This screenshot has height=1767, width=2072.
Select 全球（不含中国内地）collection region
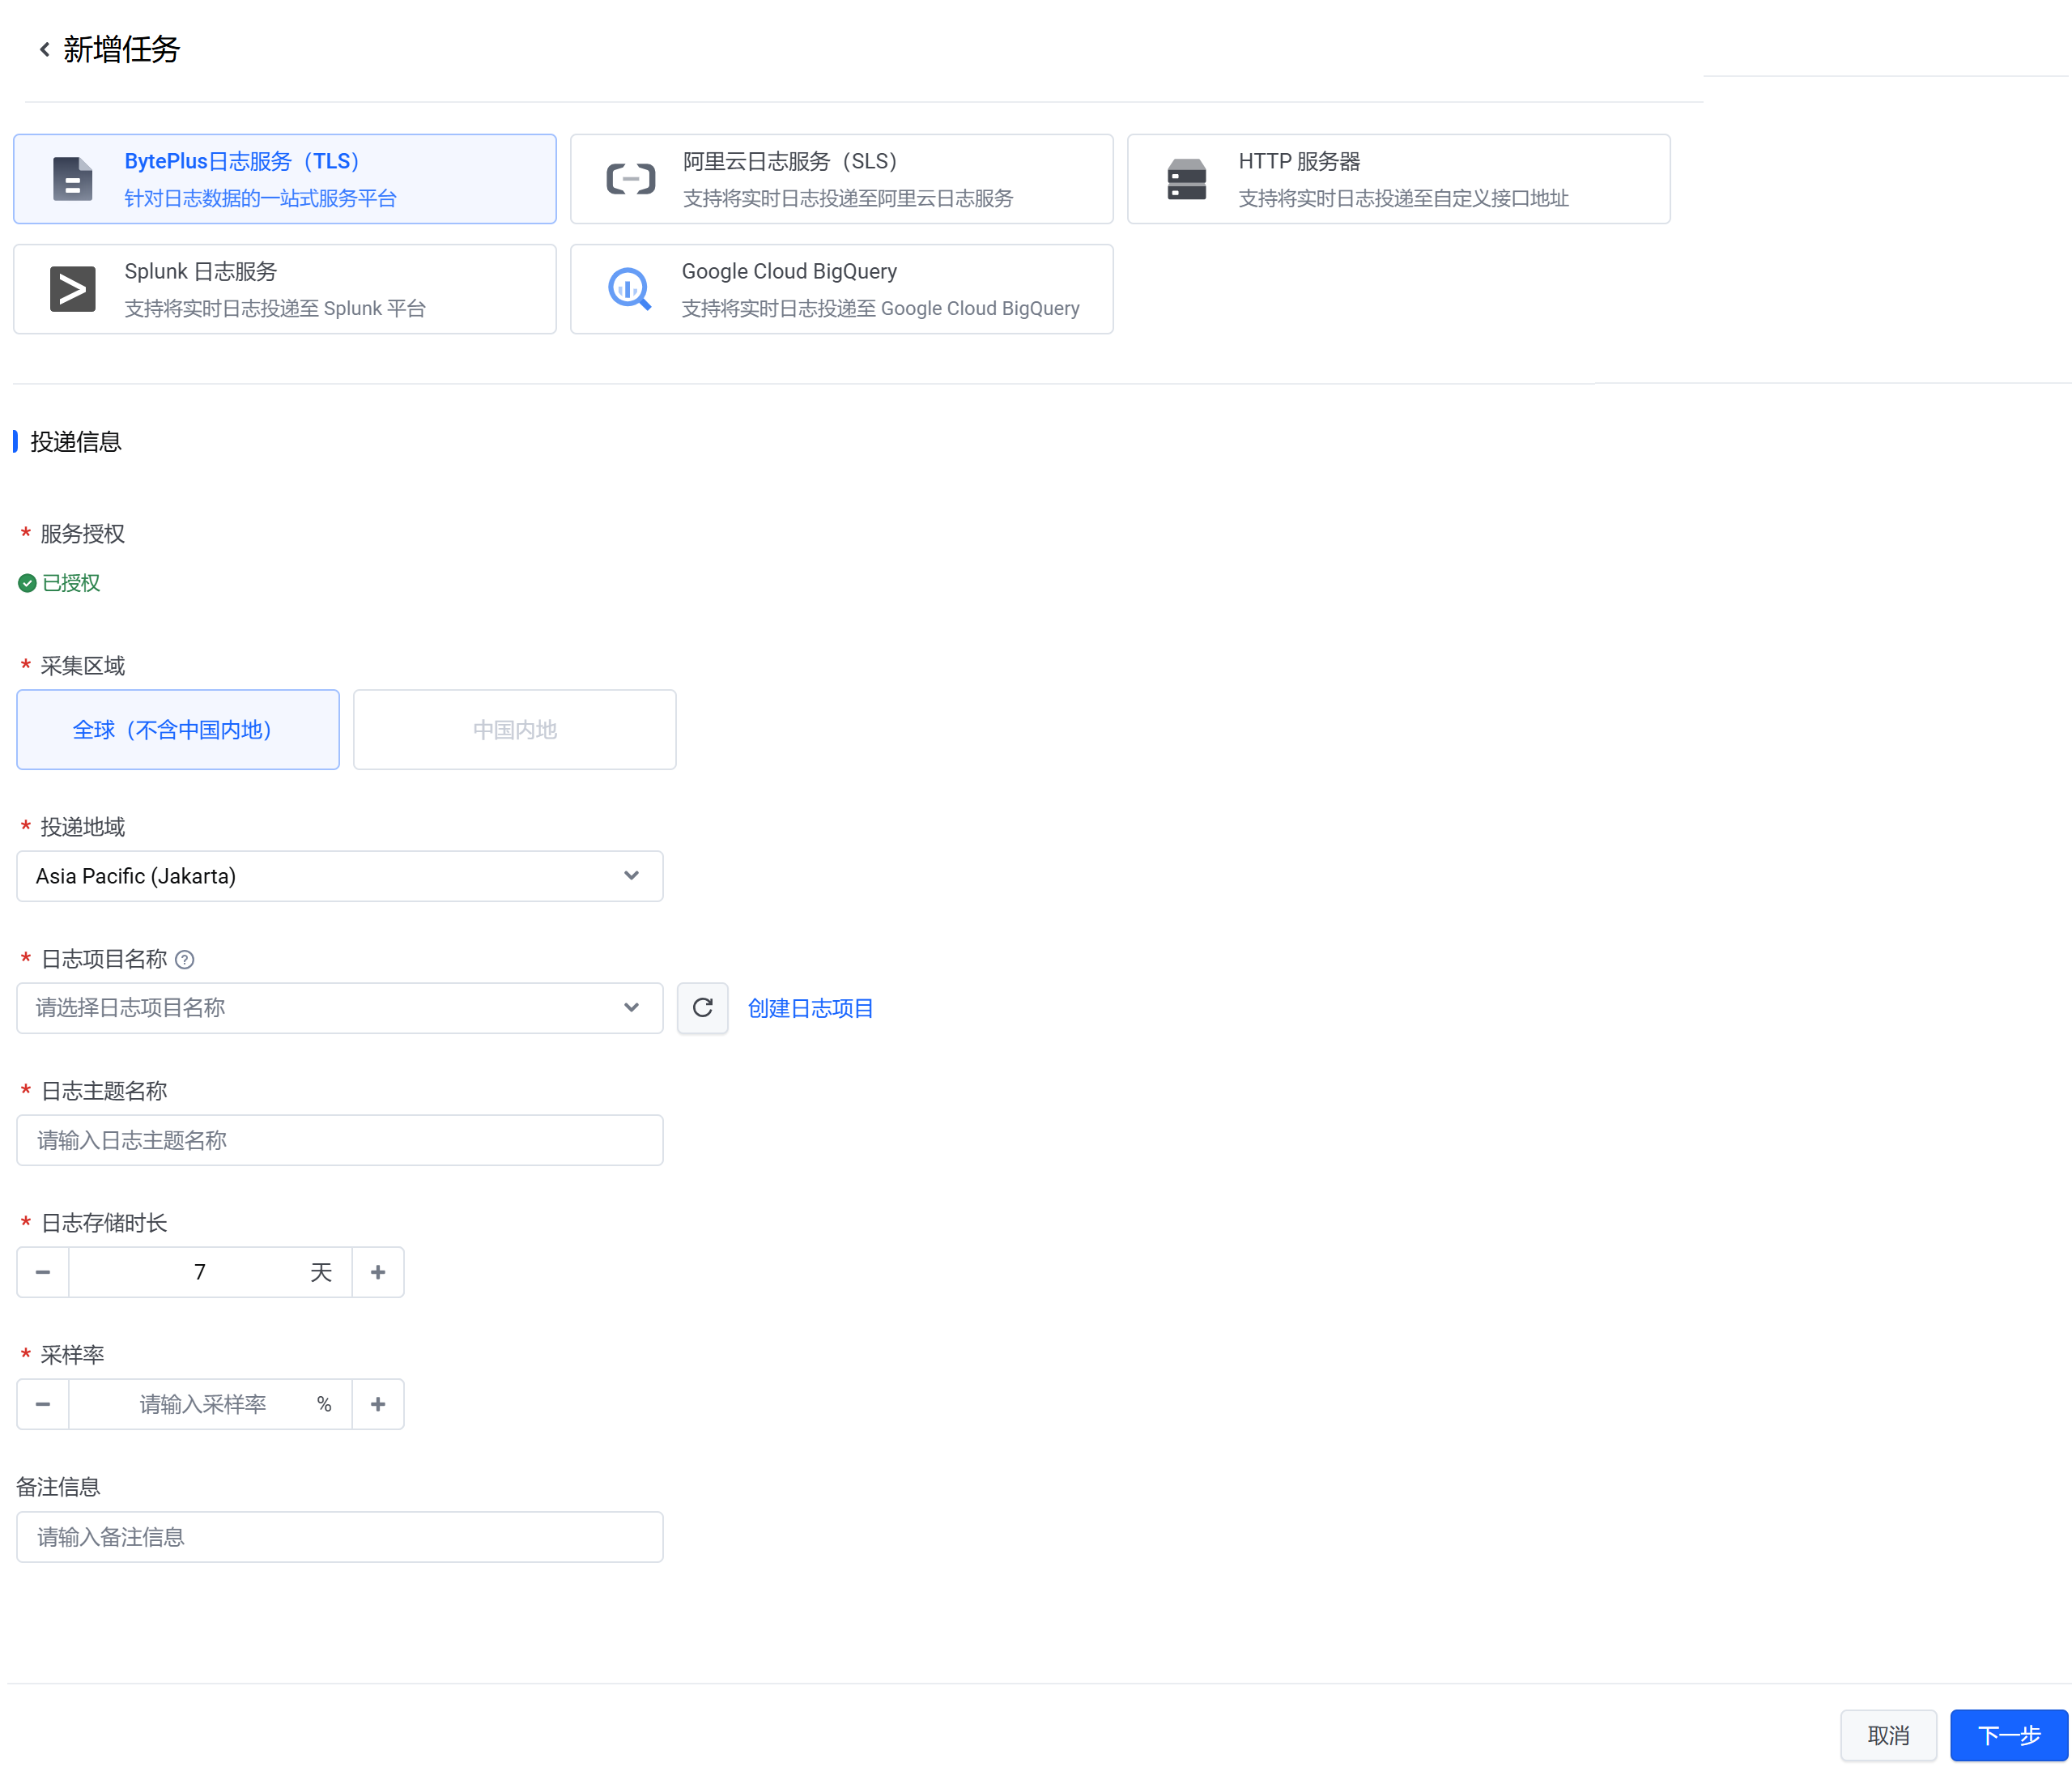(x=178, y=729)
